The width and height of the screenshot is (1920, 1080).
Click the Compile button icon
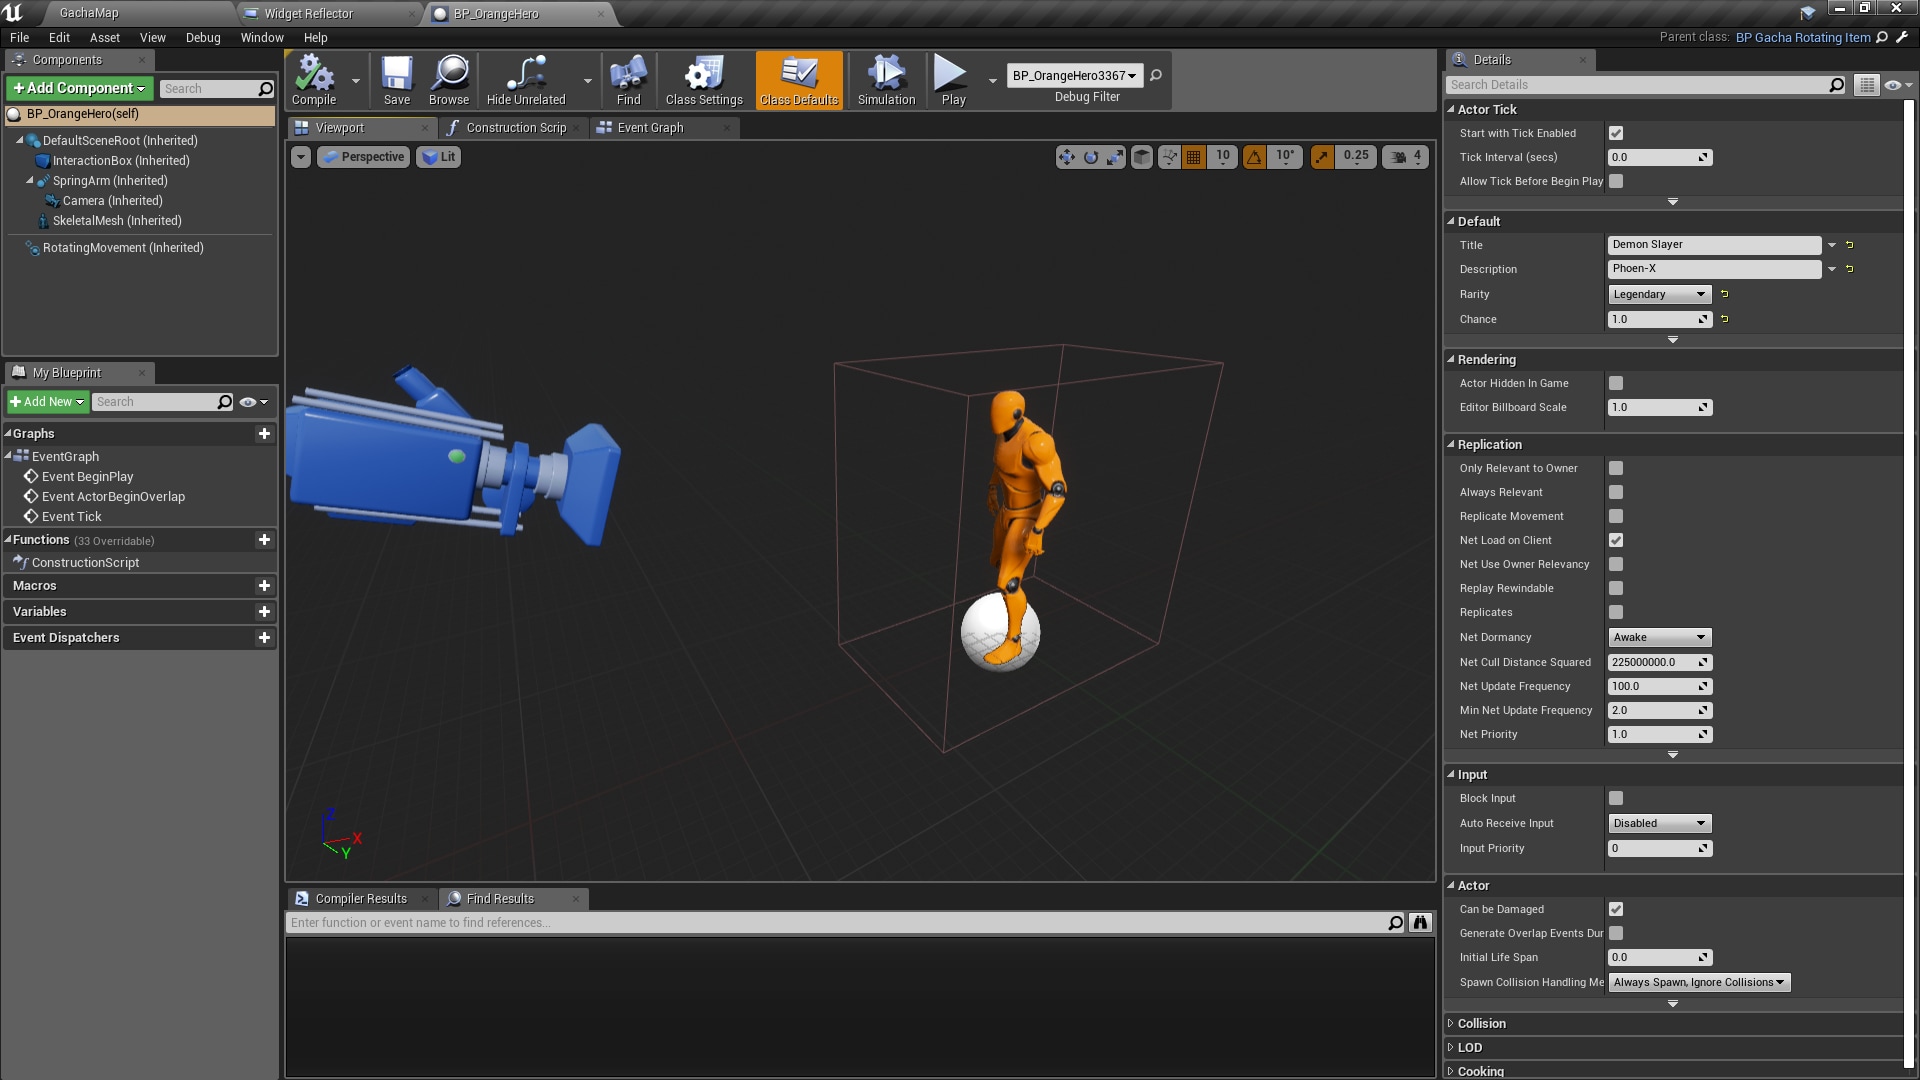coord(314,75)
